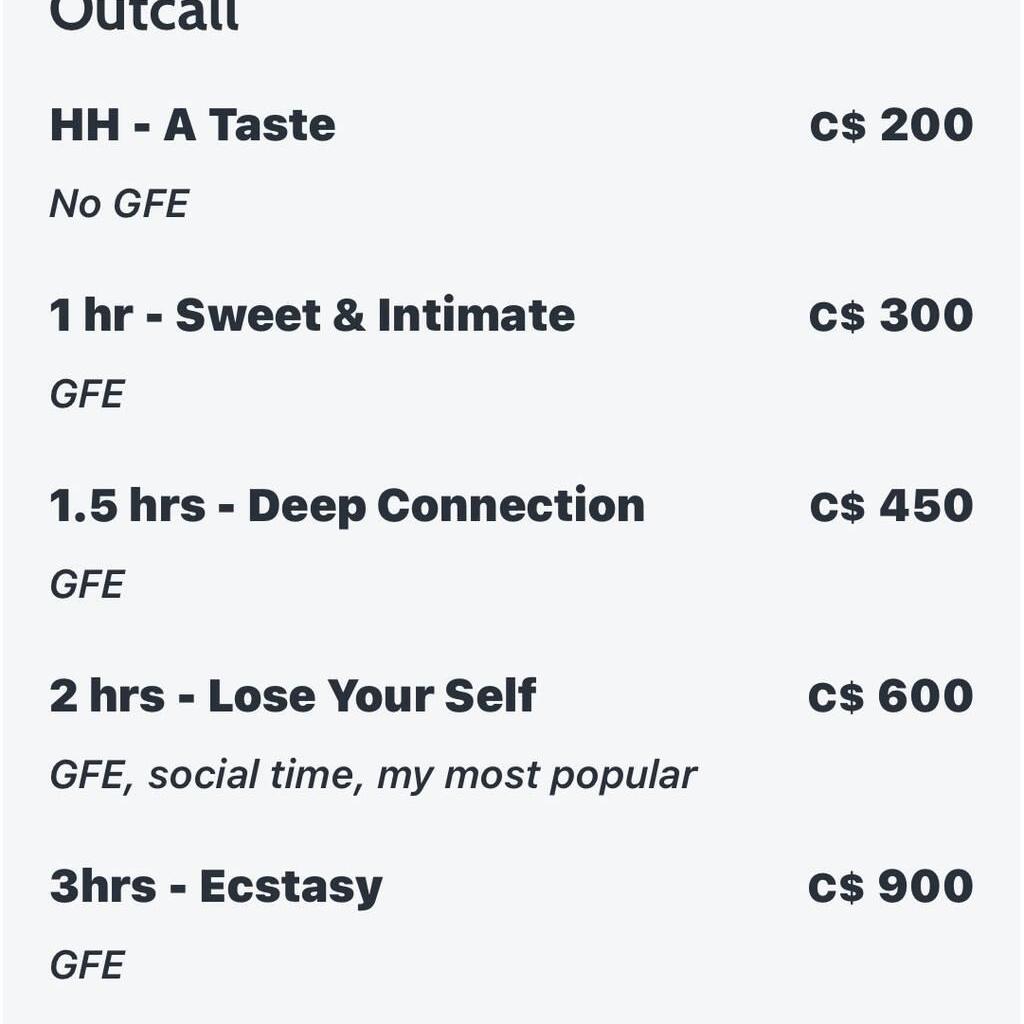
Task: Click the GFE note under Ecstasy
Action: click(x=87, y=966)
